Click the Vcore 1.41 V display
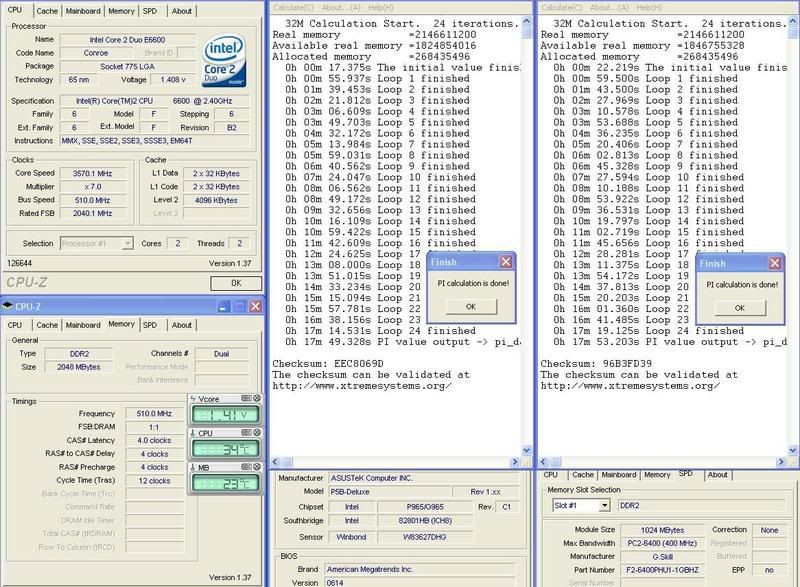The image size is (800, 587). click(x=225, y=415)
